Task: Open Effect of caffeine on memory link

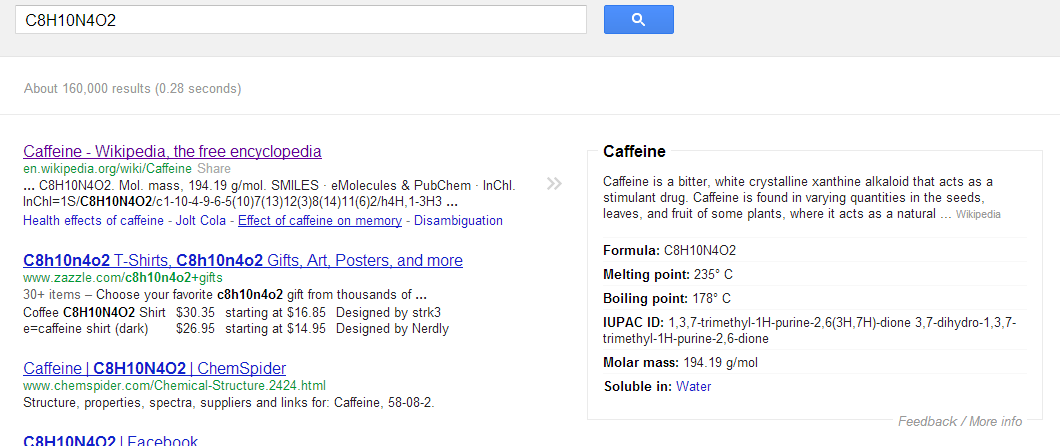Action: [x=320, y=220]
